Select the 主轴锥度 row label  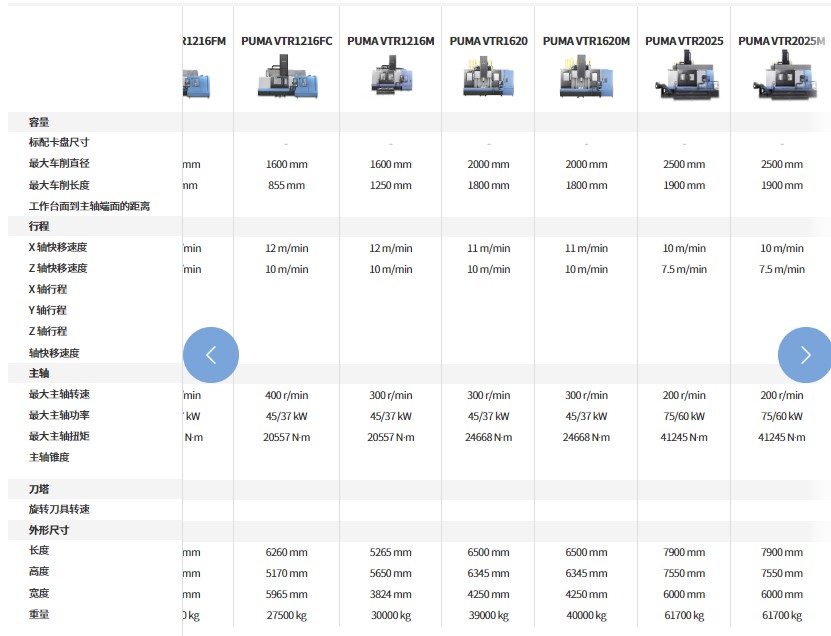click(49, 457)
